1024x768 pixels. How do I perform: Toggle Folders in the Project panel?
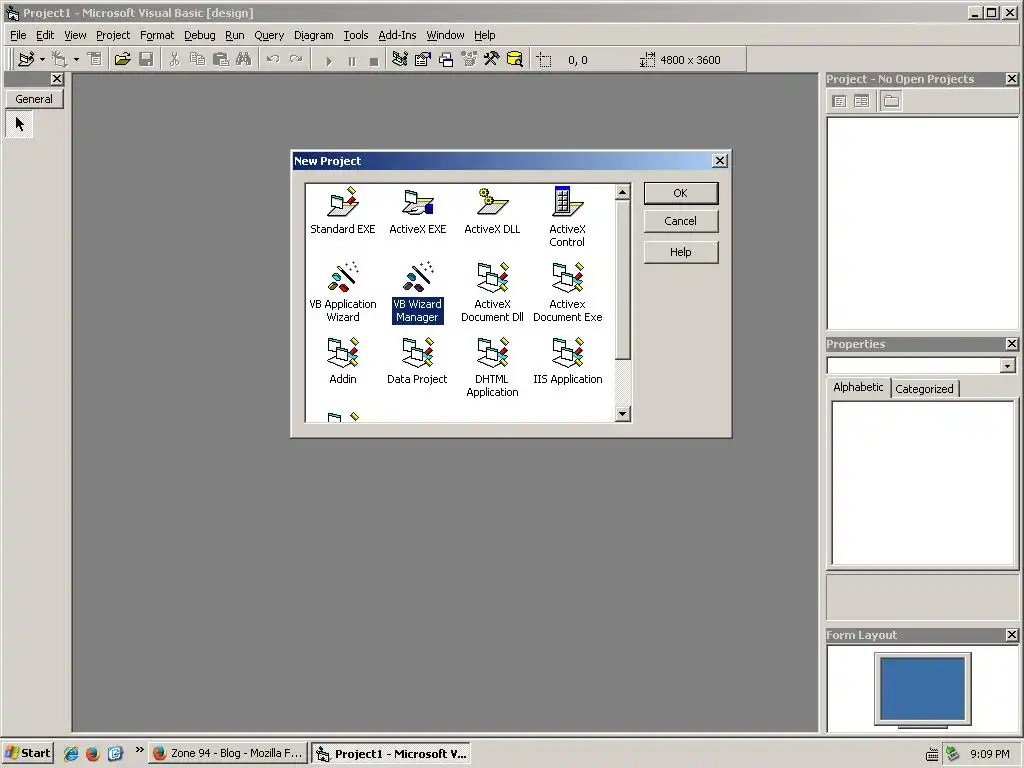tap(891, 101)
